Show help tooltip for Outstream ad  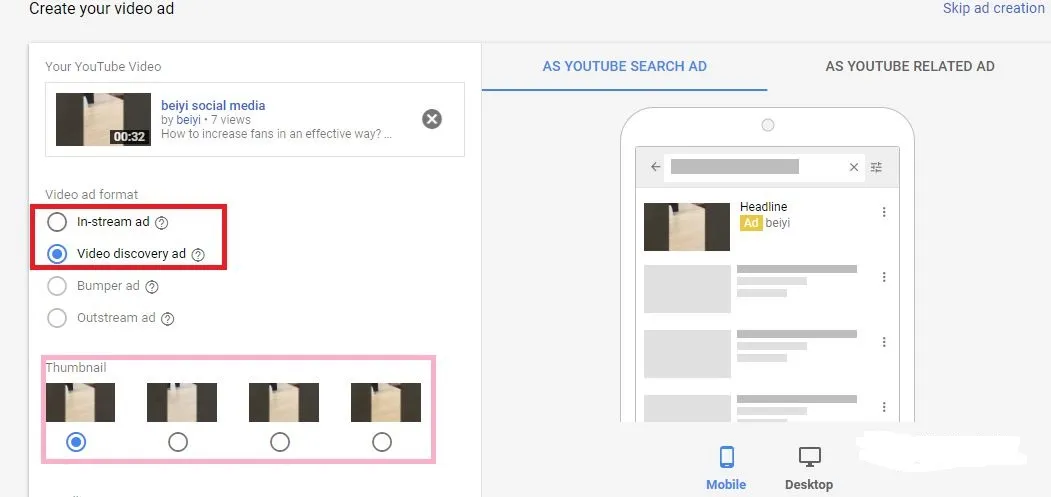(x=168, y=319)
